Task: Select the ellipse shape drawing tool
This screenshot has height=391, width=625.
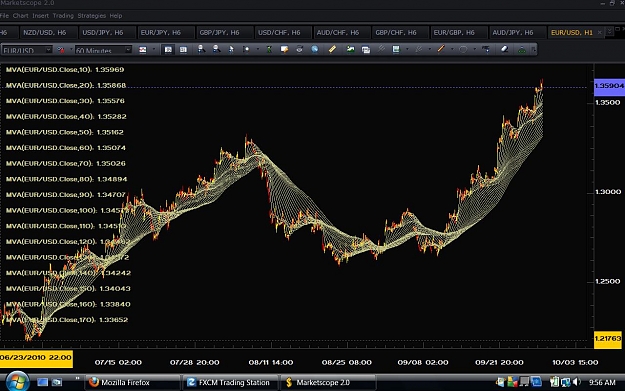Action: pos(463,49)
